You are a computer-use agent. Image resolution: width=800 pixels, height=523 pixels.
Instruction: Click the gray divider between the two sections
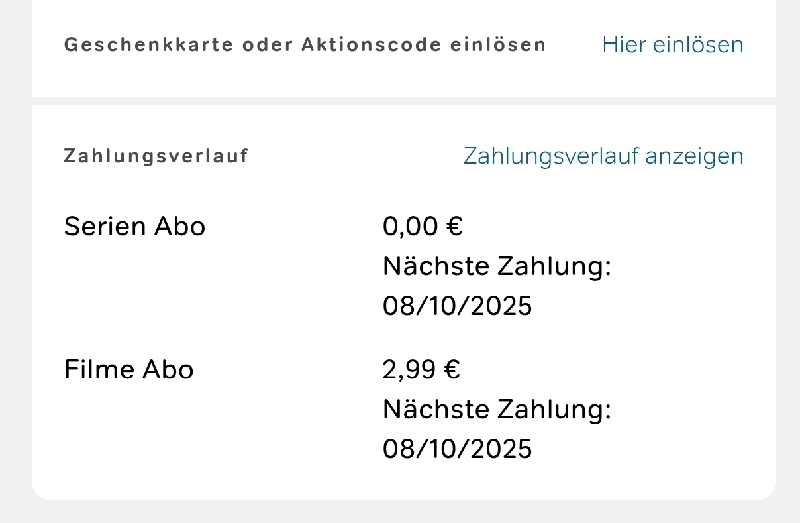[400, 100]
